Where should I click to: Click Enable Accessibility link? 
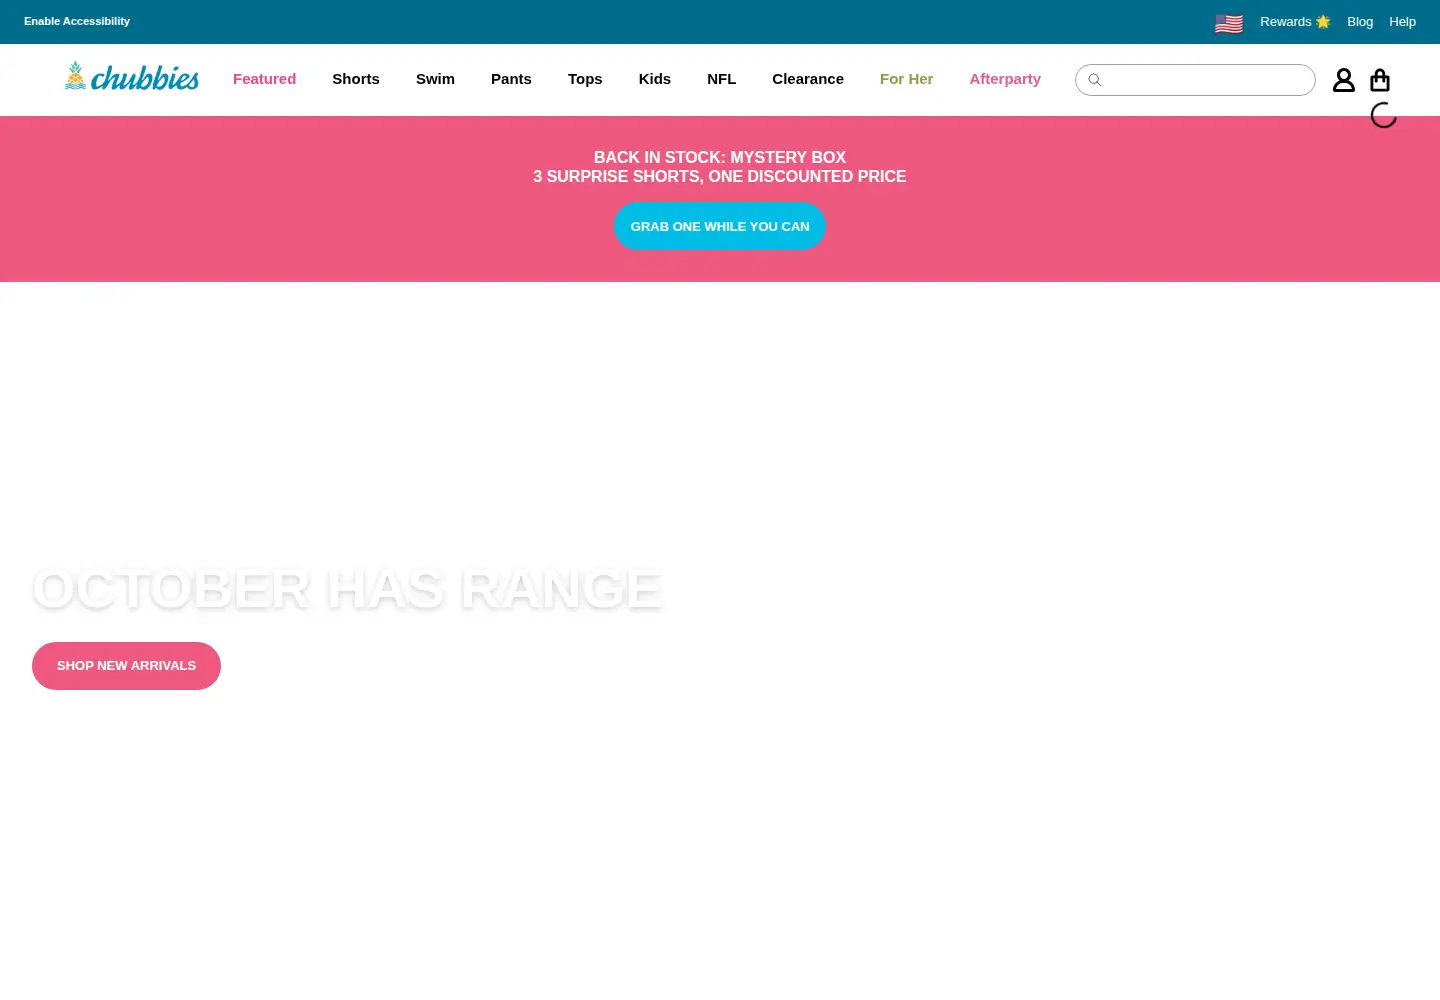pos(77,21)
